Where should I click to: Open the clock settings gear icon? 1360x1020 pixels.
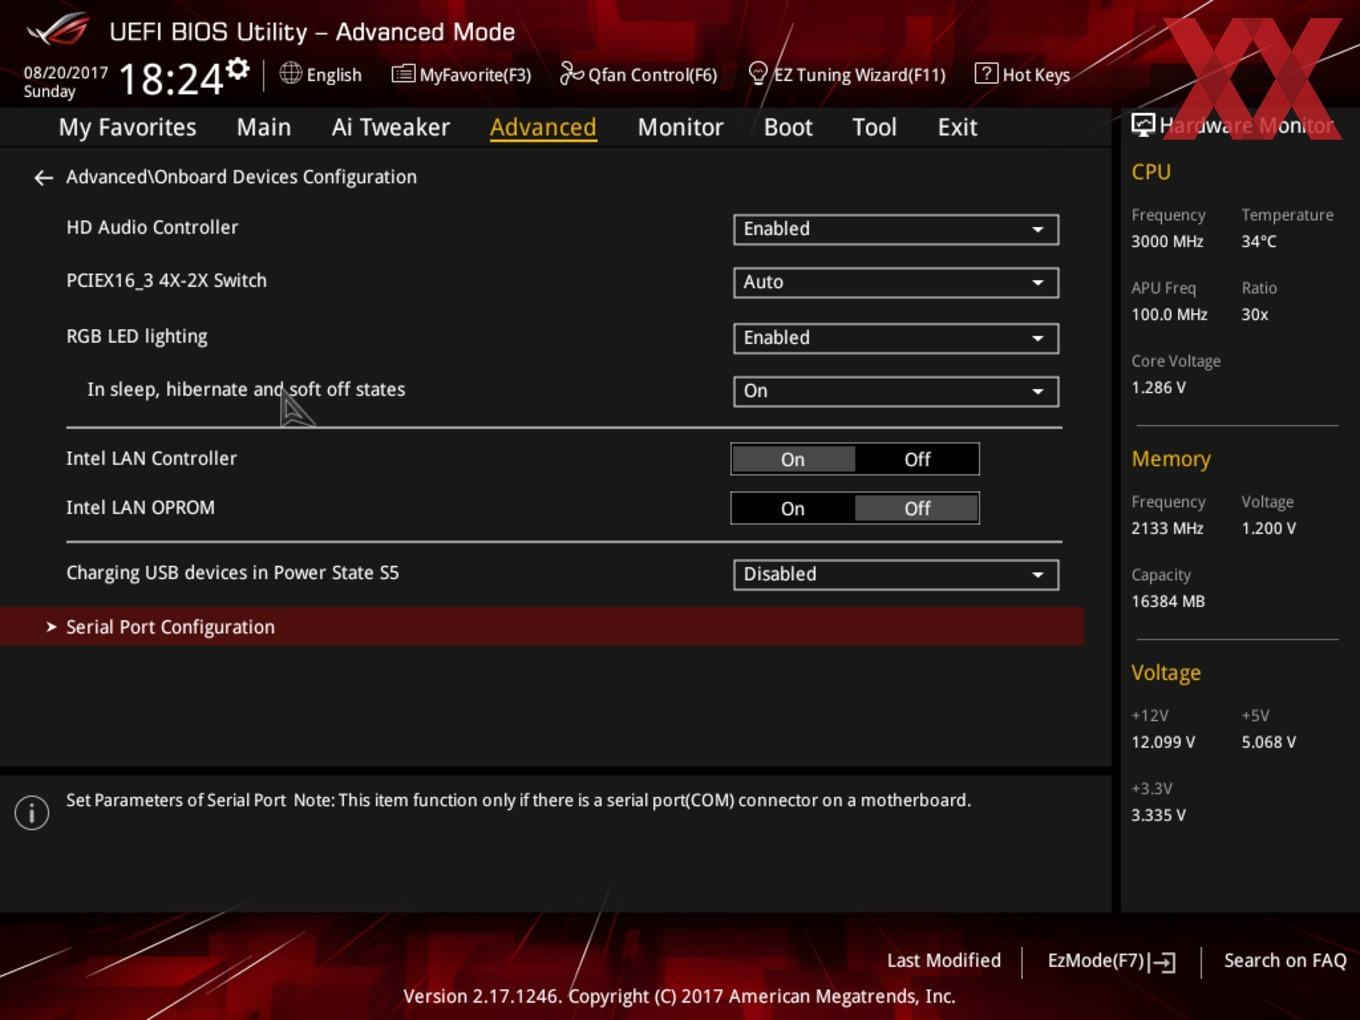coord(238,68)
